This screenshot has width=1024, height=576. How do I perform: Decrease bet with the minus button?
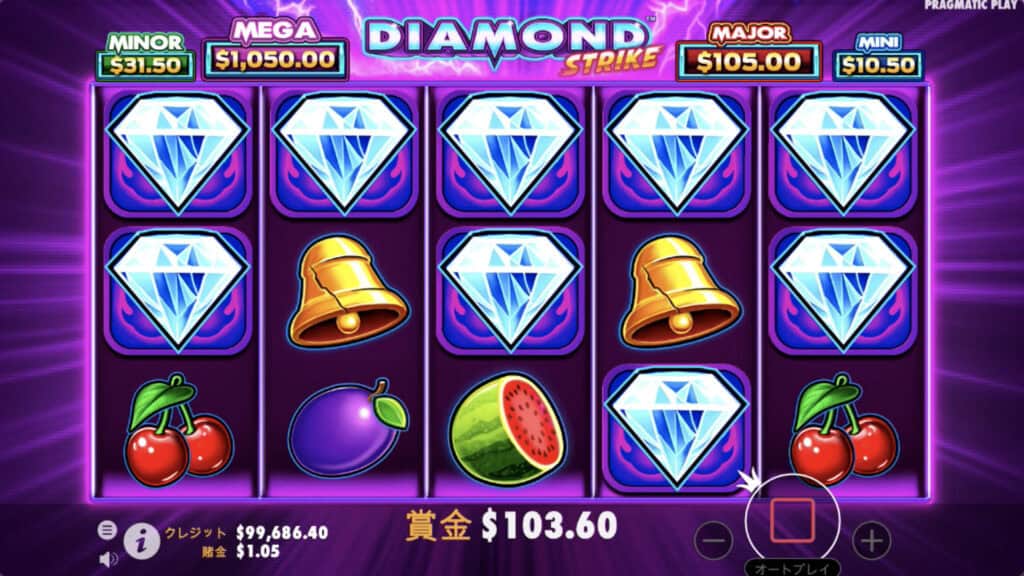(x=713, y=541)
